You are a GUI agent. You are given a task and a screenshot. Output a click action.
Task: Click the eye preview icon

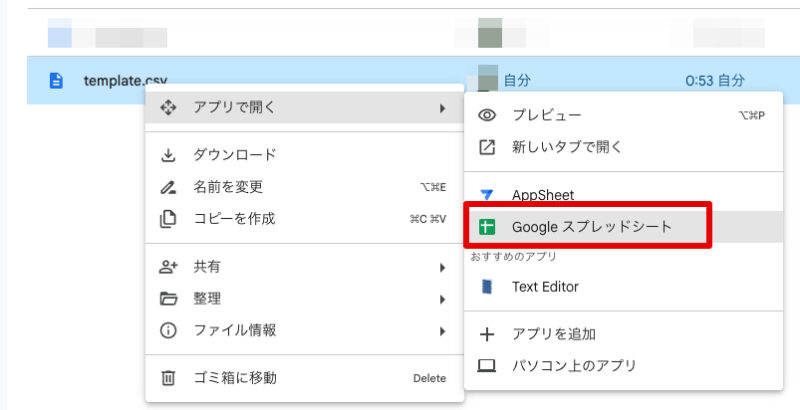coord(487,115)
